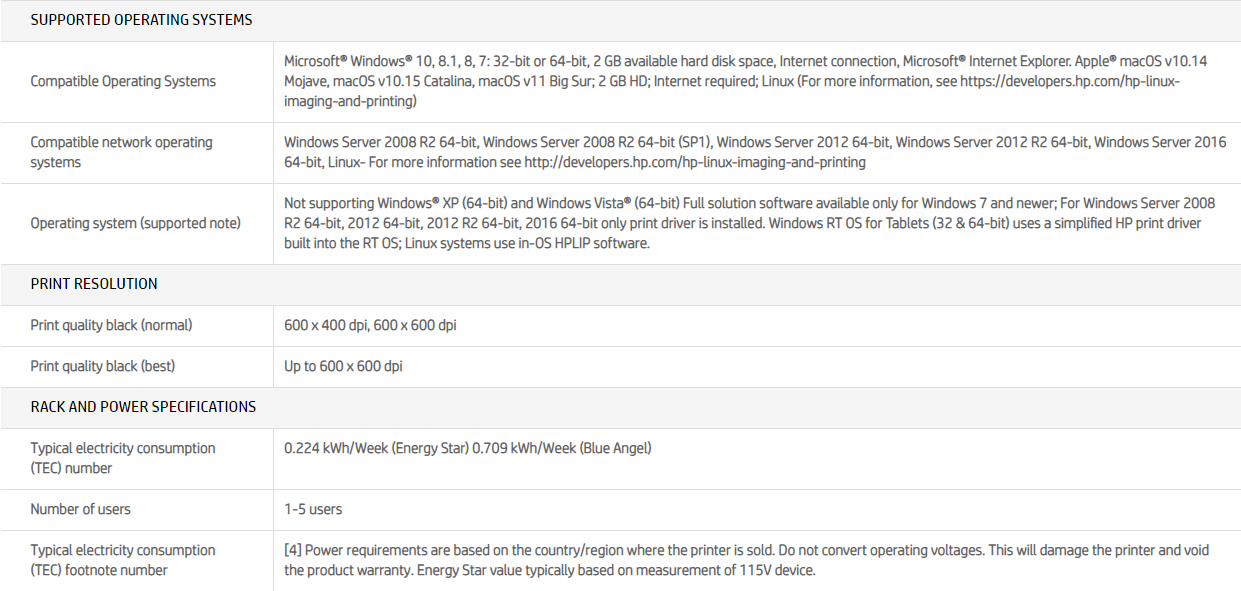Select the 1-5 users value
Screen dimensions: 1241x591
click(x=313, y=509)
